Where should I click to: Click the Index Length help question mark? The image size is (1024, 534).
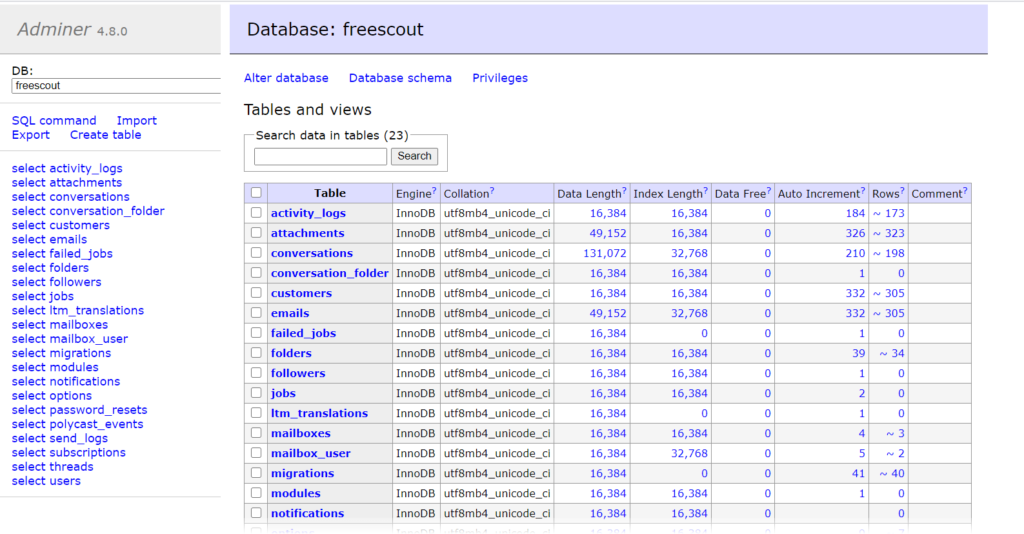pyautogui.click(x=705, y=191)
